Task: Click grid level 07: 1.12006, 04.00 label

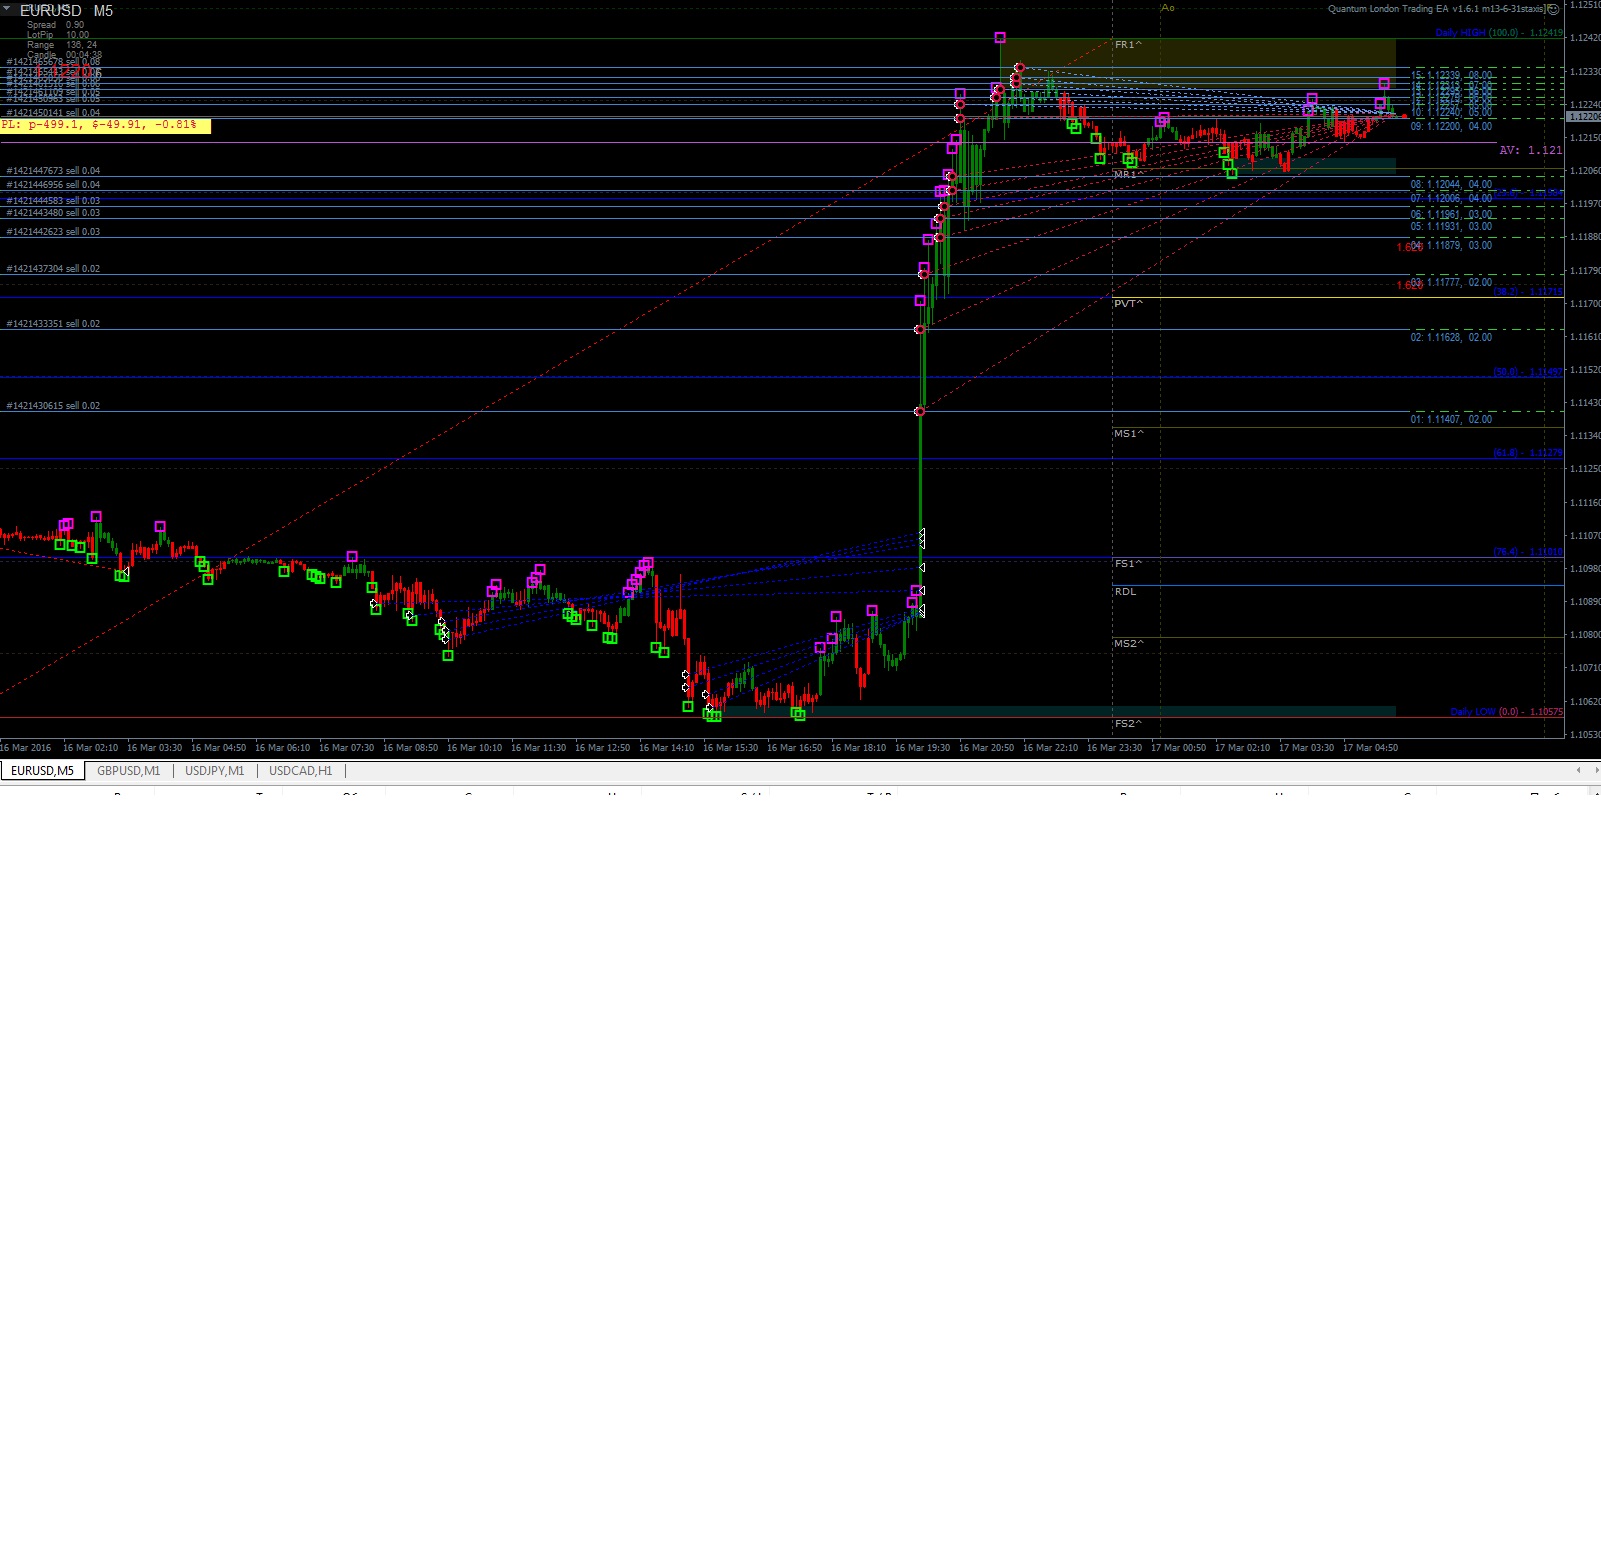Action: coord(1451,199)
